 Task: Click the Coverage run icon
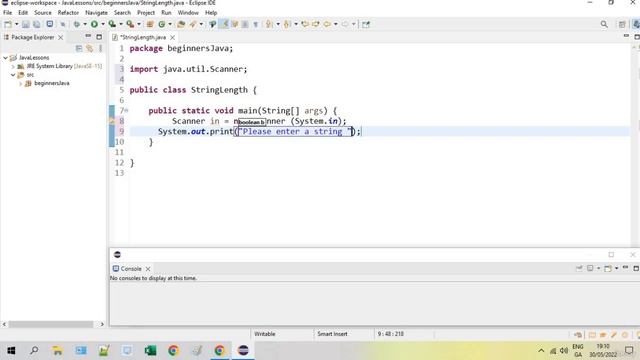112,24
